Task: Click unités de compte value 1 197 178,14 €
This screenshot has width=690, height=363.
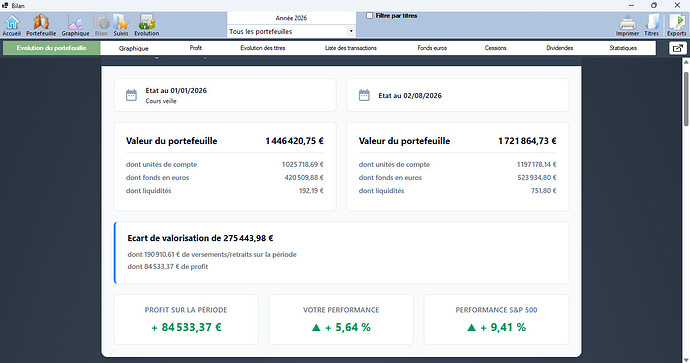Action: pos(537,165)
